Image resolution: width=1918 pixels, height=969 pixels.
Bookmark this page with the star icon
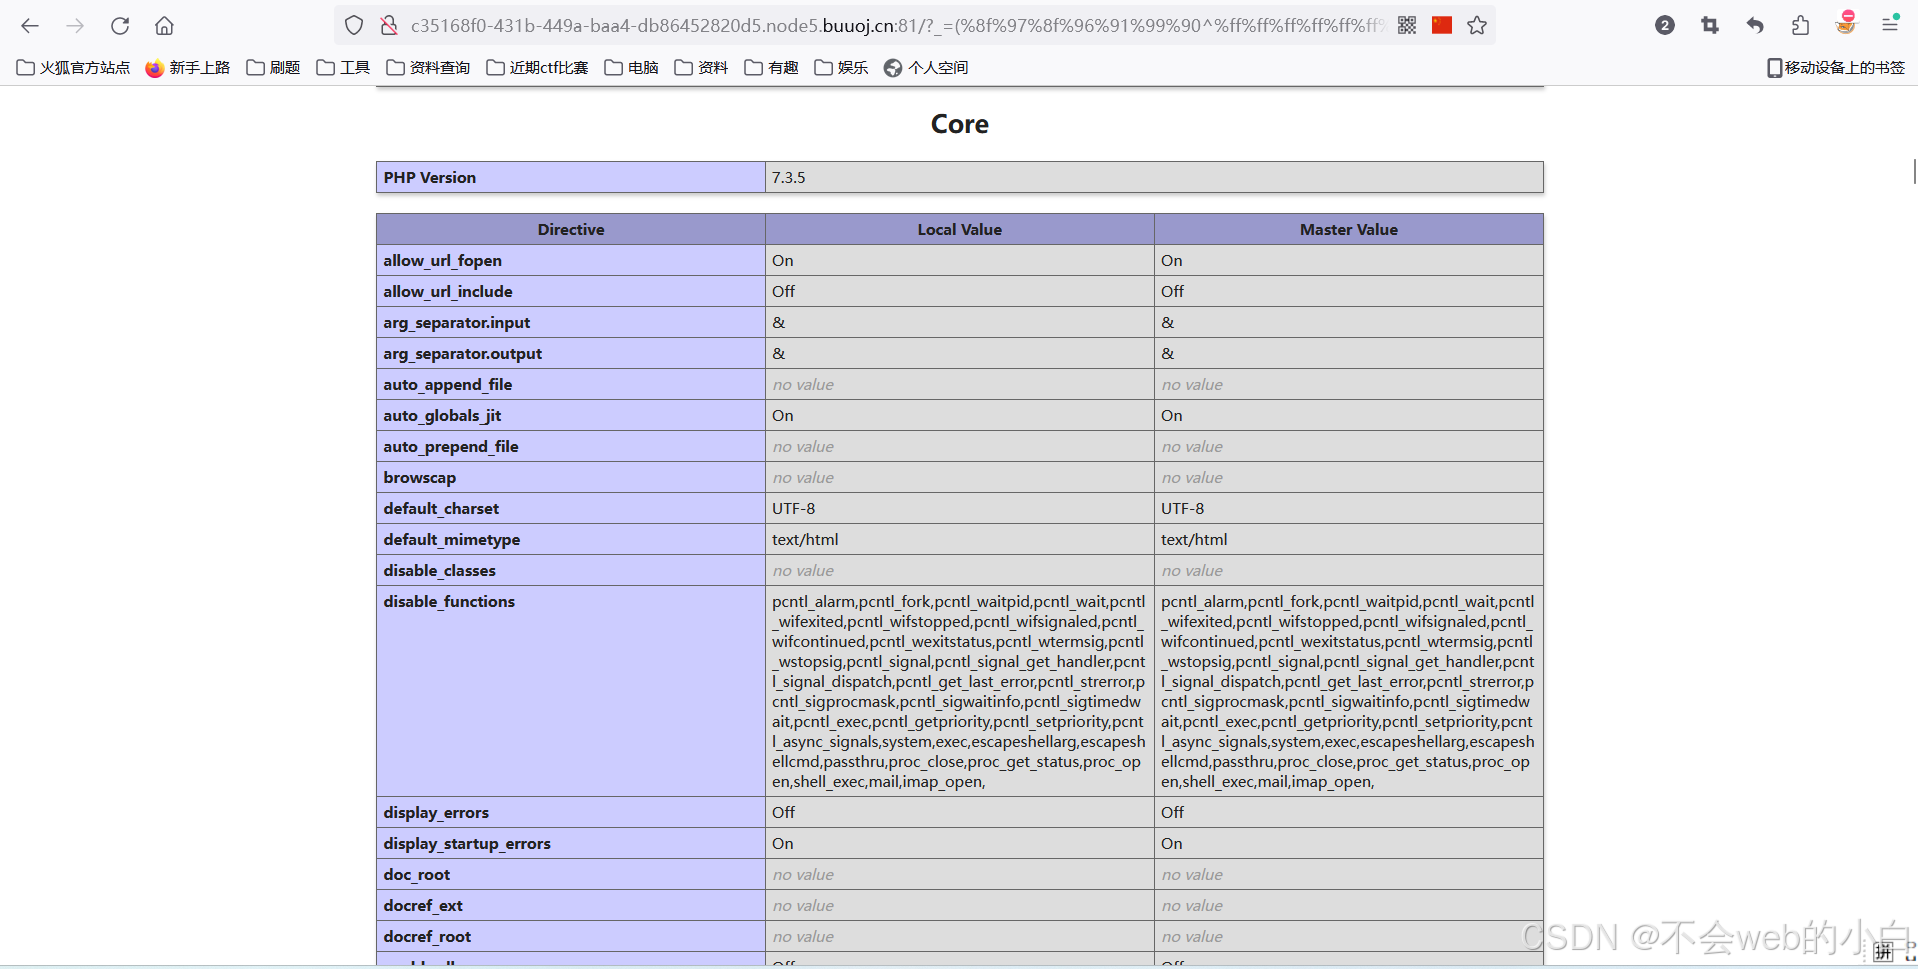pyautogui.click(x=1477, y=26)
